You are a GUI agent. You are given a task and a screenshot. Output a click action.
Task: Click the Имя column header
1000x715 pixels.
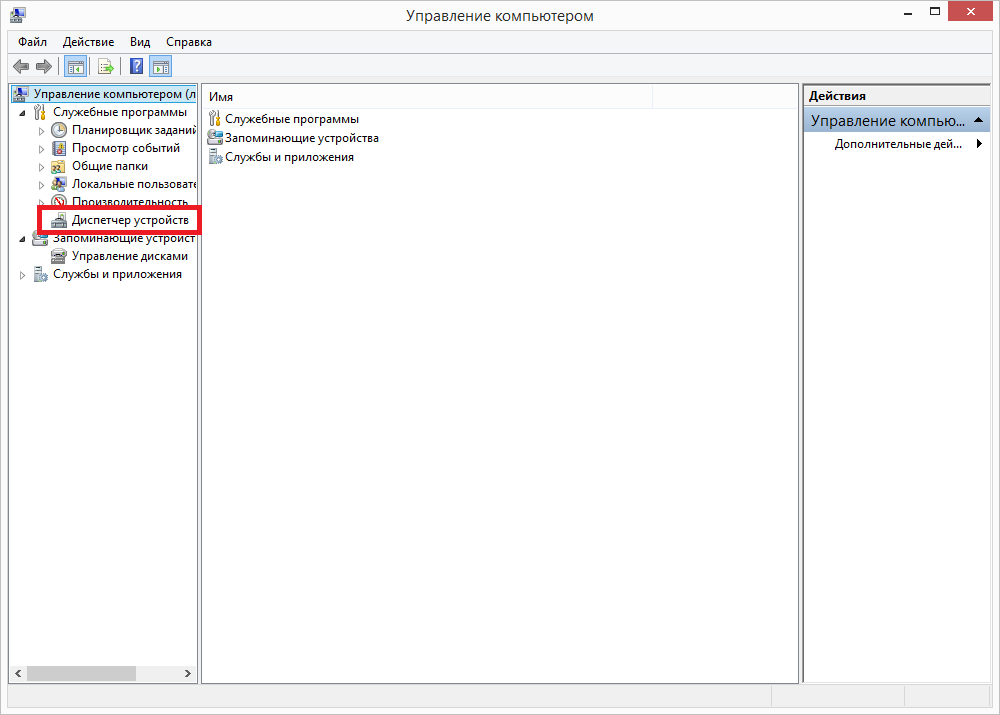point(429,97)
